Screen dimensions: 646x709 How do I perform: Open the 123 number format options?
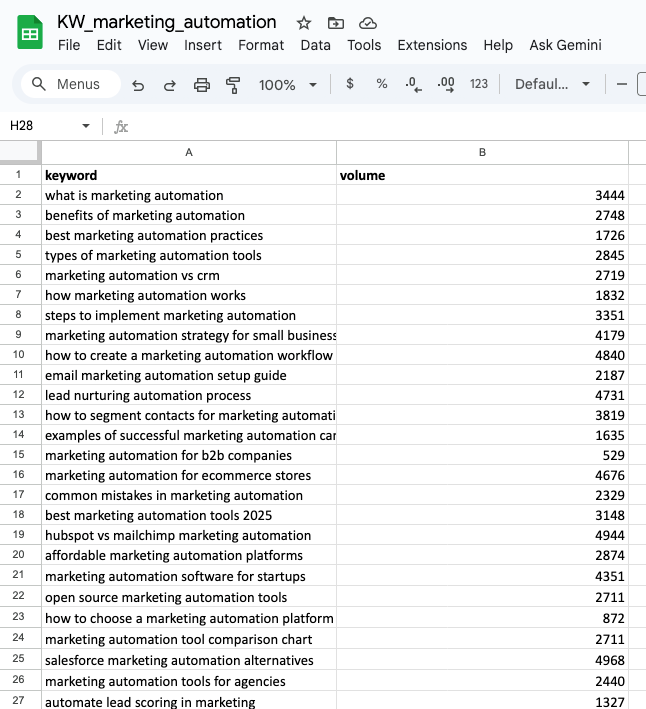coord(479,84)
